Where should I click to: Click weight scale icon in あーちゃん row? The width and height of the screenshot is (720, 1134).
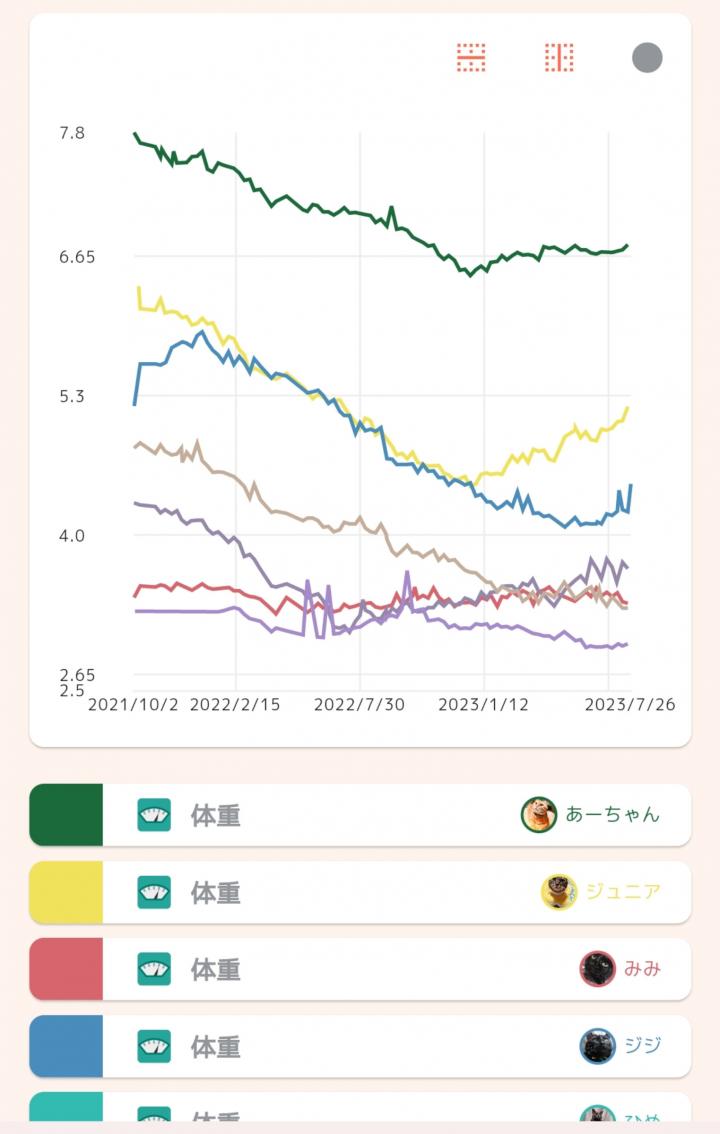tap(154, 815)
